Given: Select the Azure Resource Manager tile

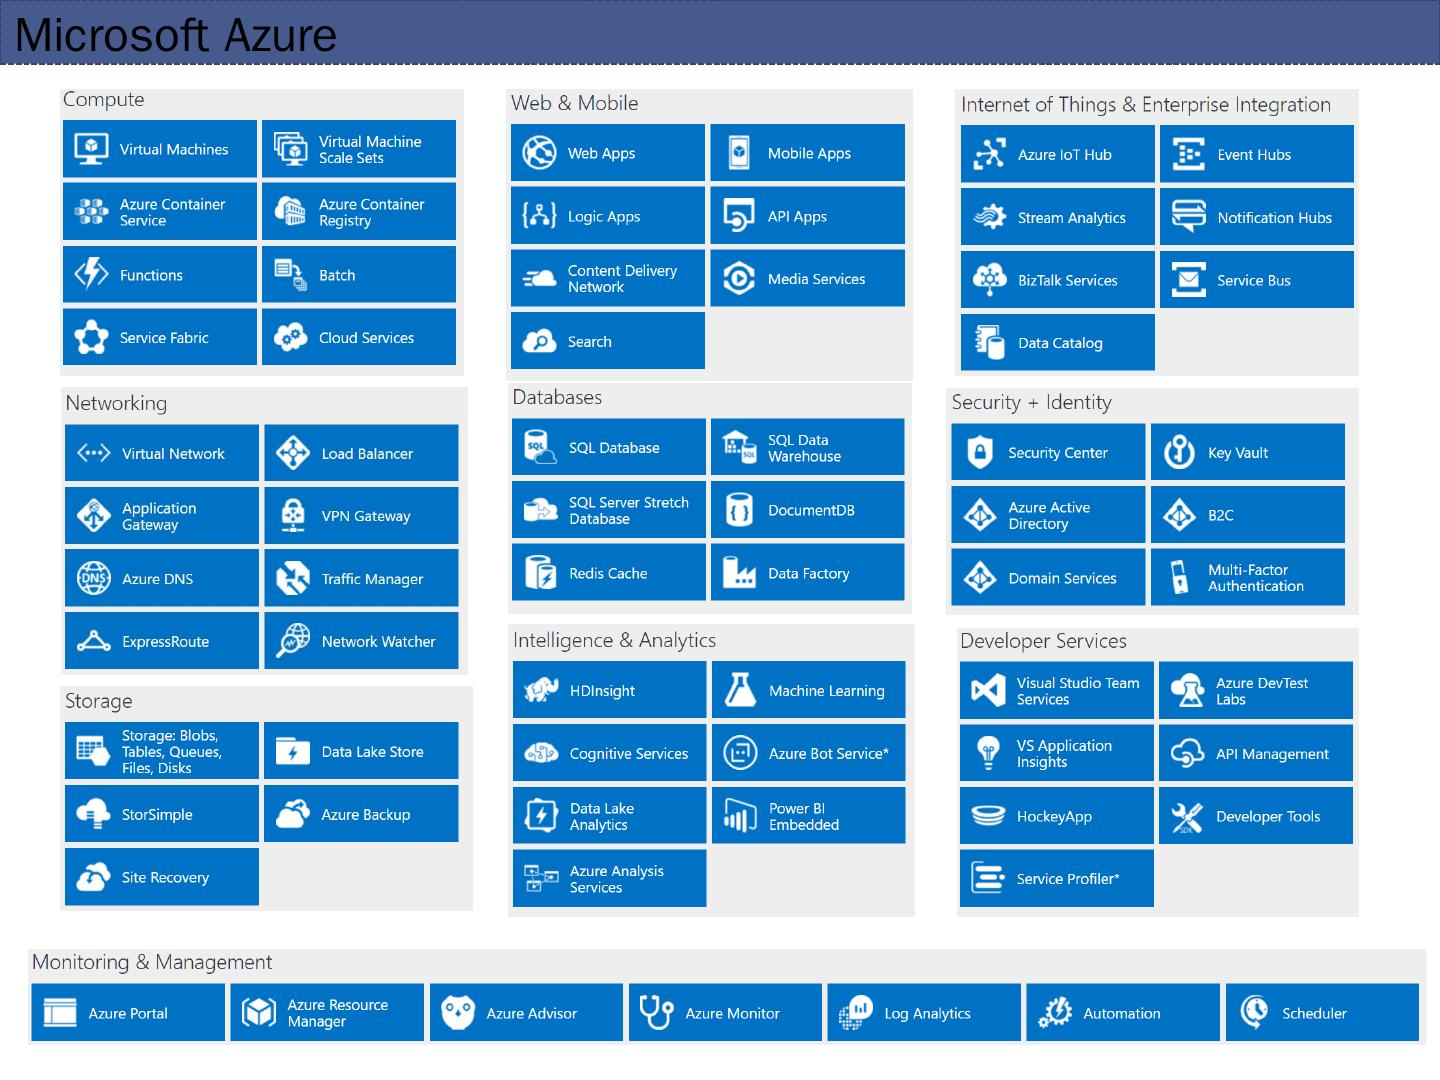Looking at the screenshot, I should (x=327, y=1012).
